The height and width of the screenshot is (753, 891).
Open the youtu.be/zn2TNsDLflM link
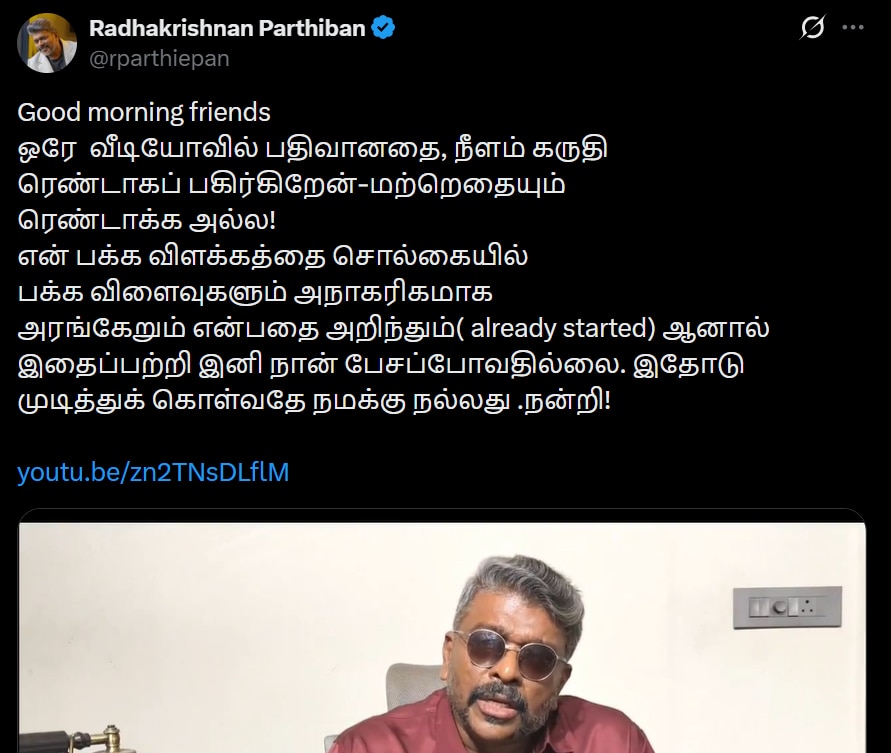click(x=153, y=472)
